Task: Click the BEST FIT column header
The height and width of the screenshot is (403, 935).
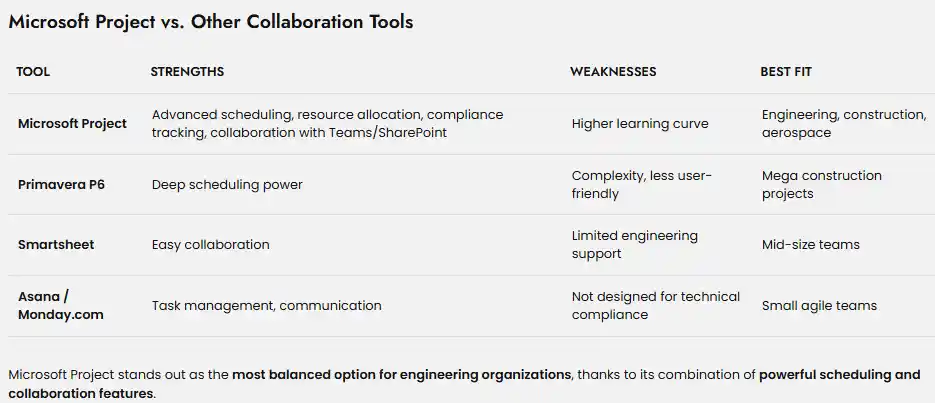Action: tap(786, 72)
